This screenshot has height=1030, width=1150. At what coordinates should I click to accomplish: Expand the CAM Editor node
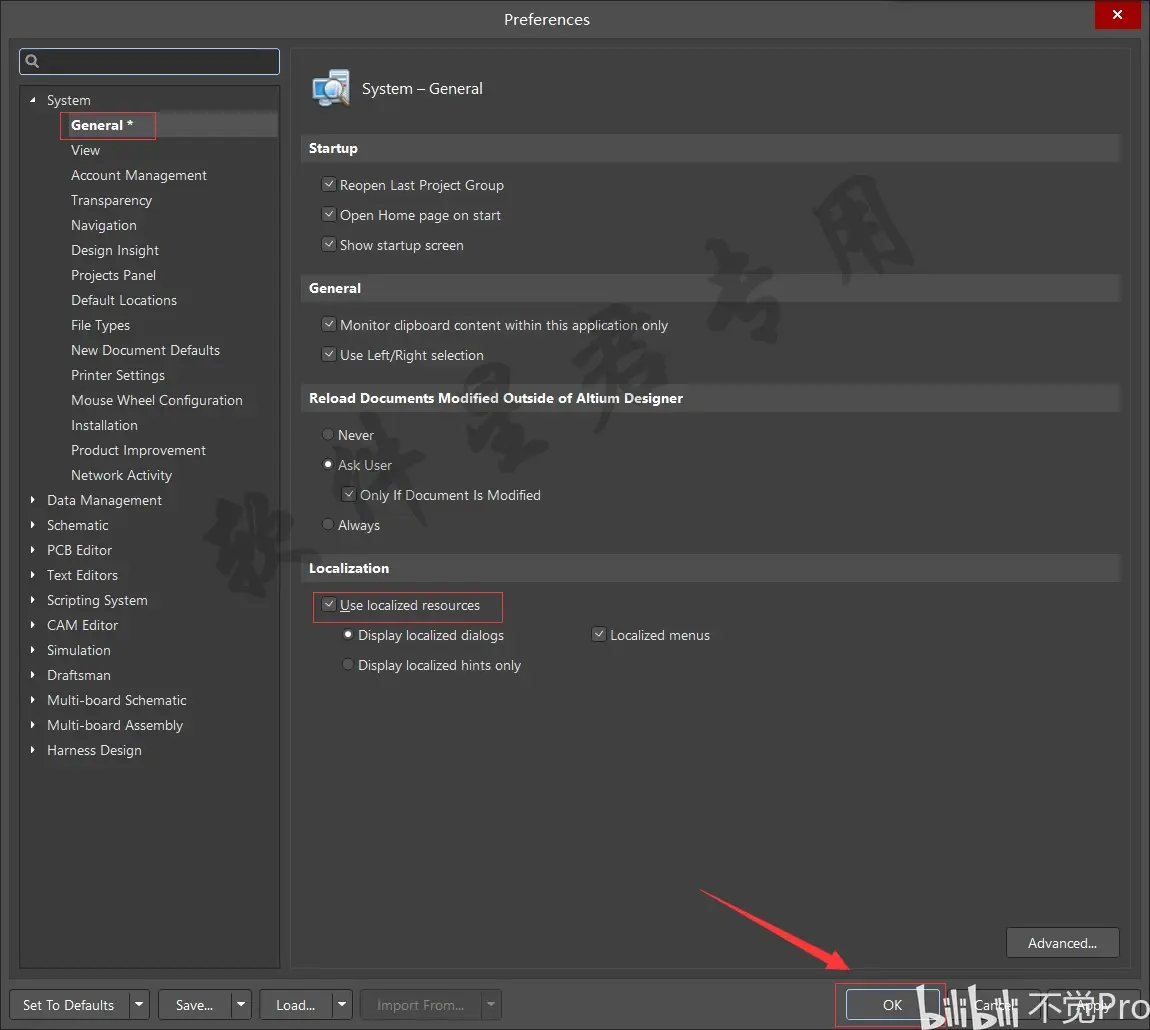pyautogui.click(x=32, y=624)
